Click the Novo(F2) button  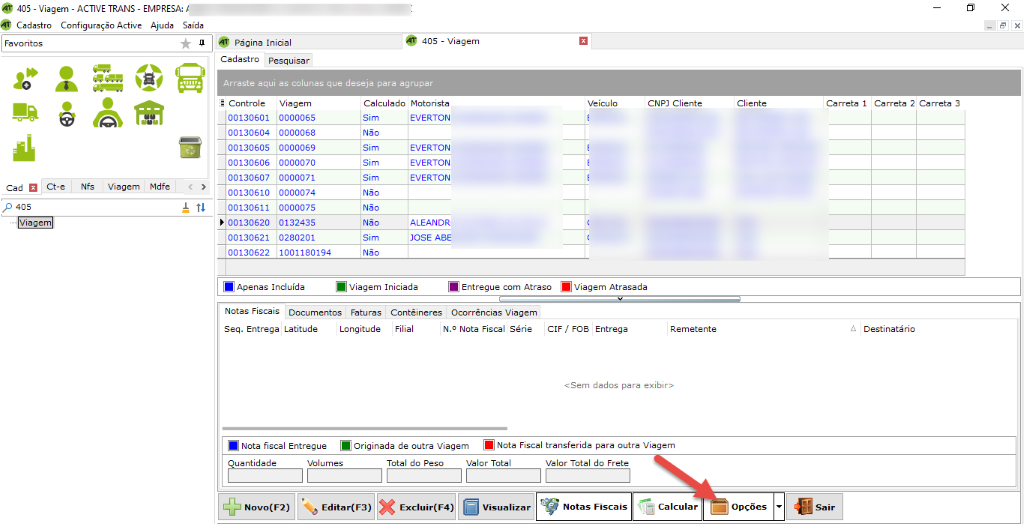point(256,507)
